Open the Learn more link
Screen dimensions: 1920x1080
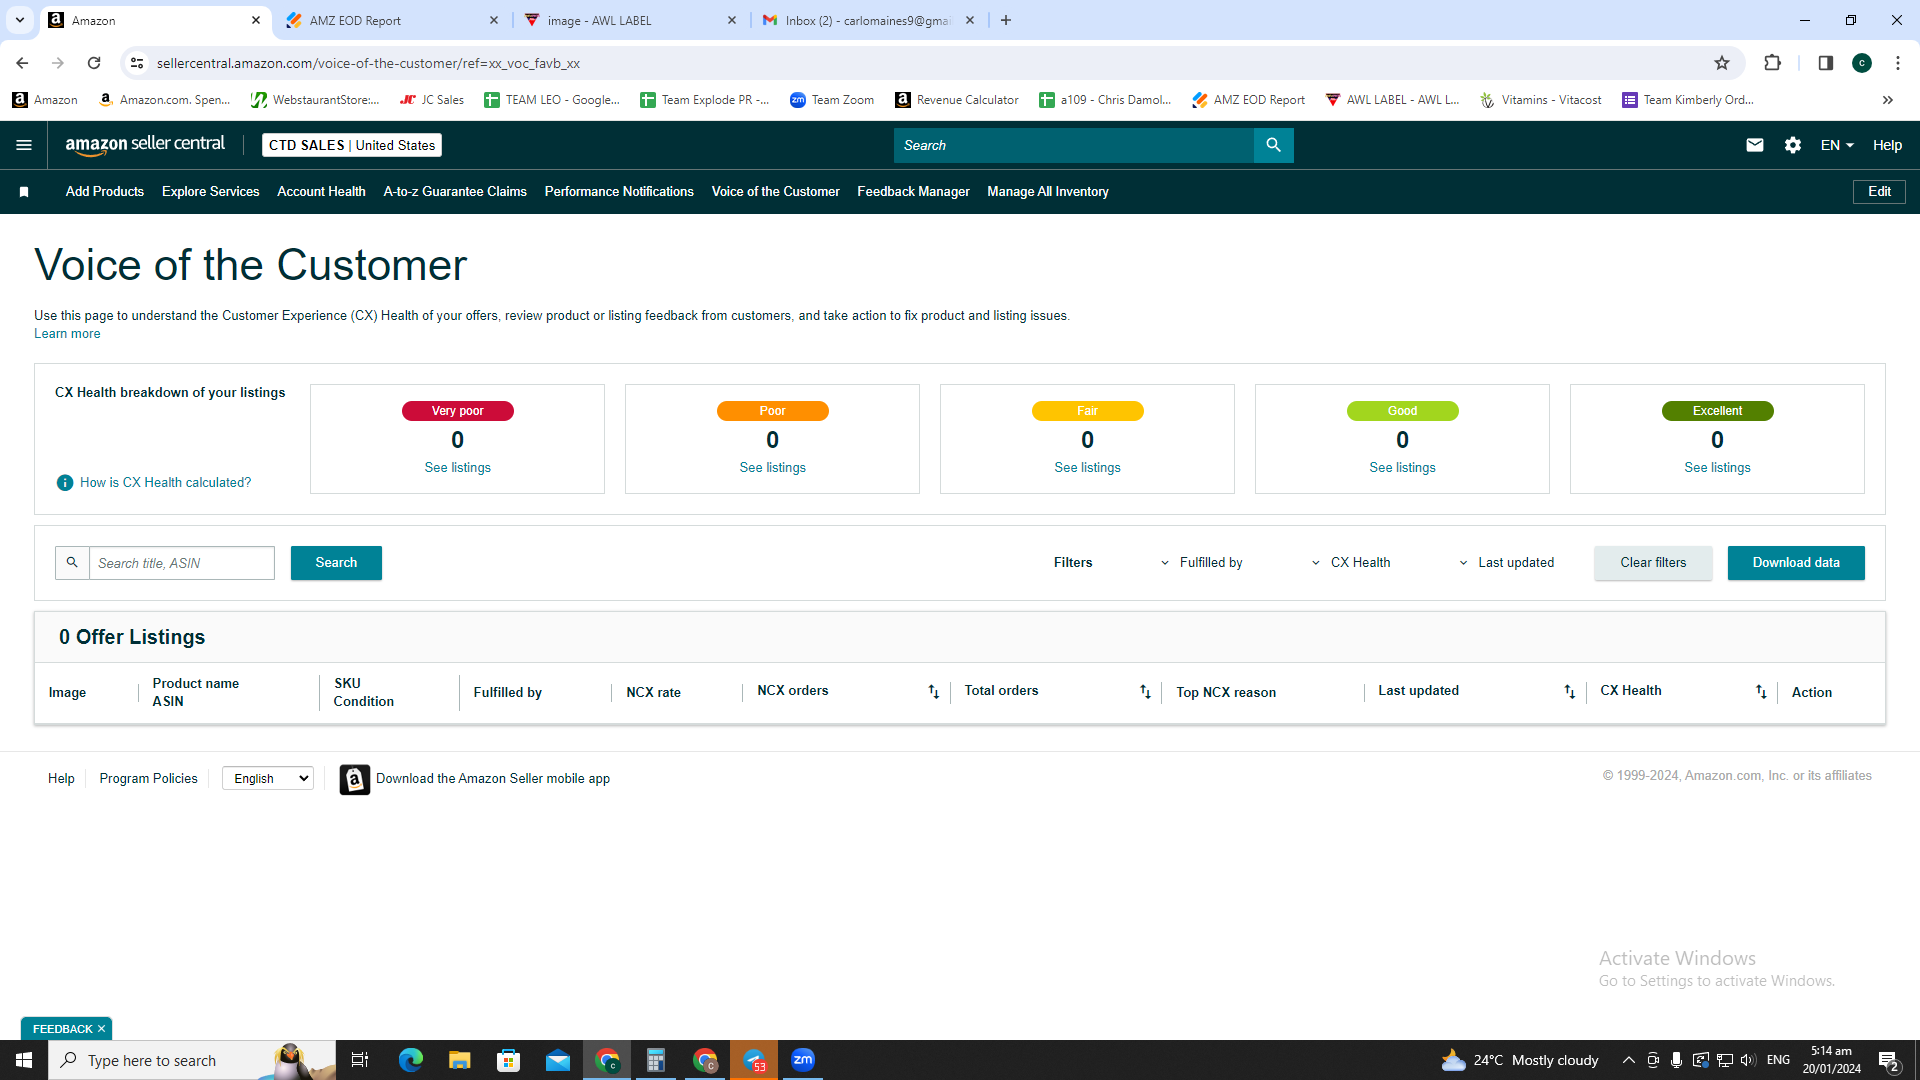[67, 334]
